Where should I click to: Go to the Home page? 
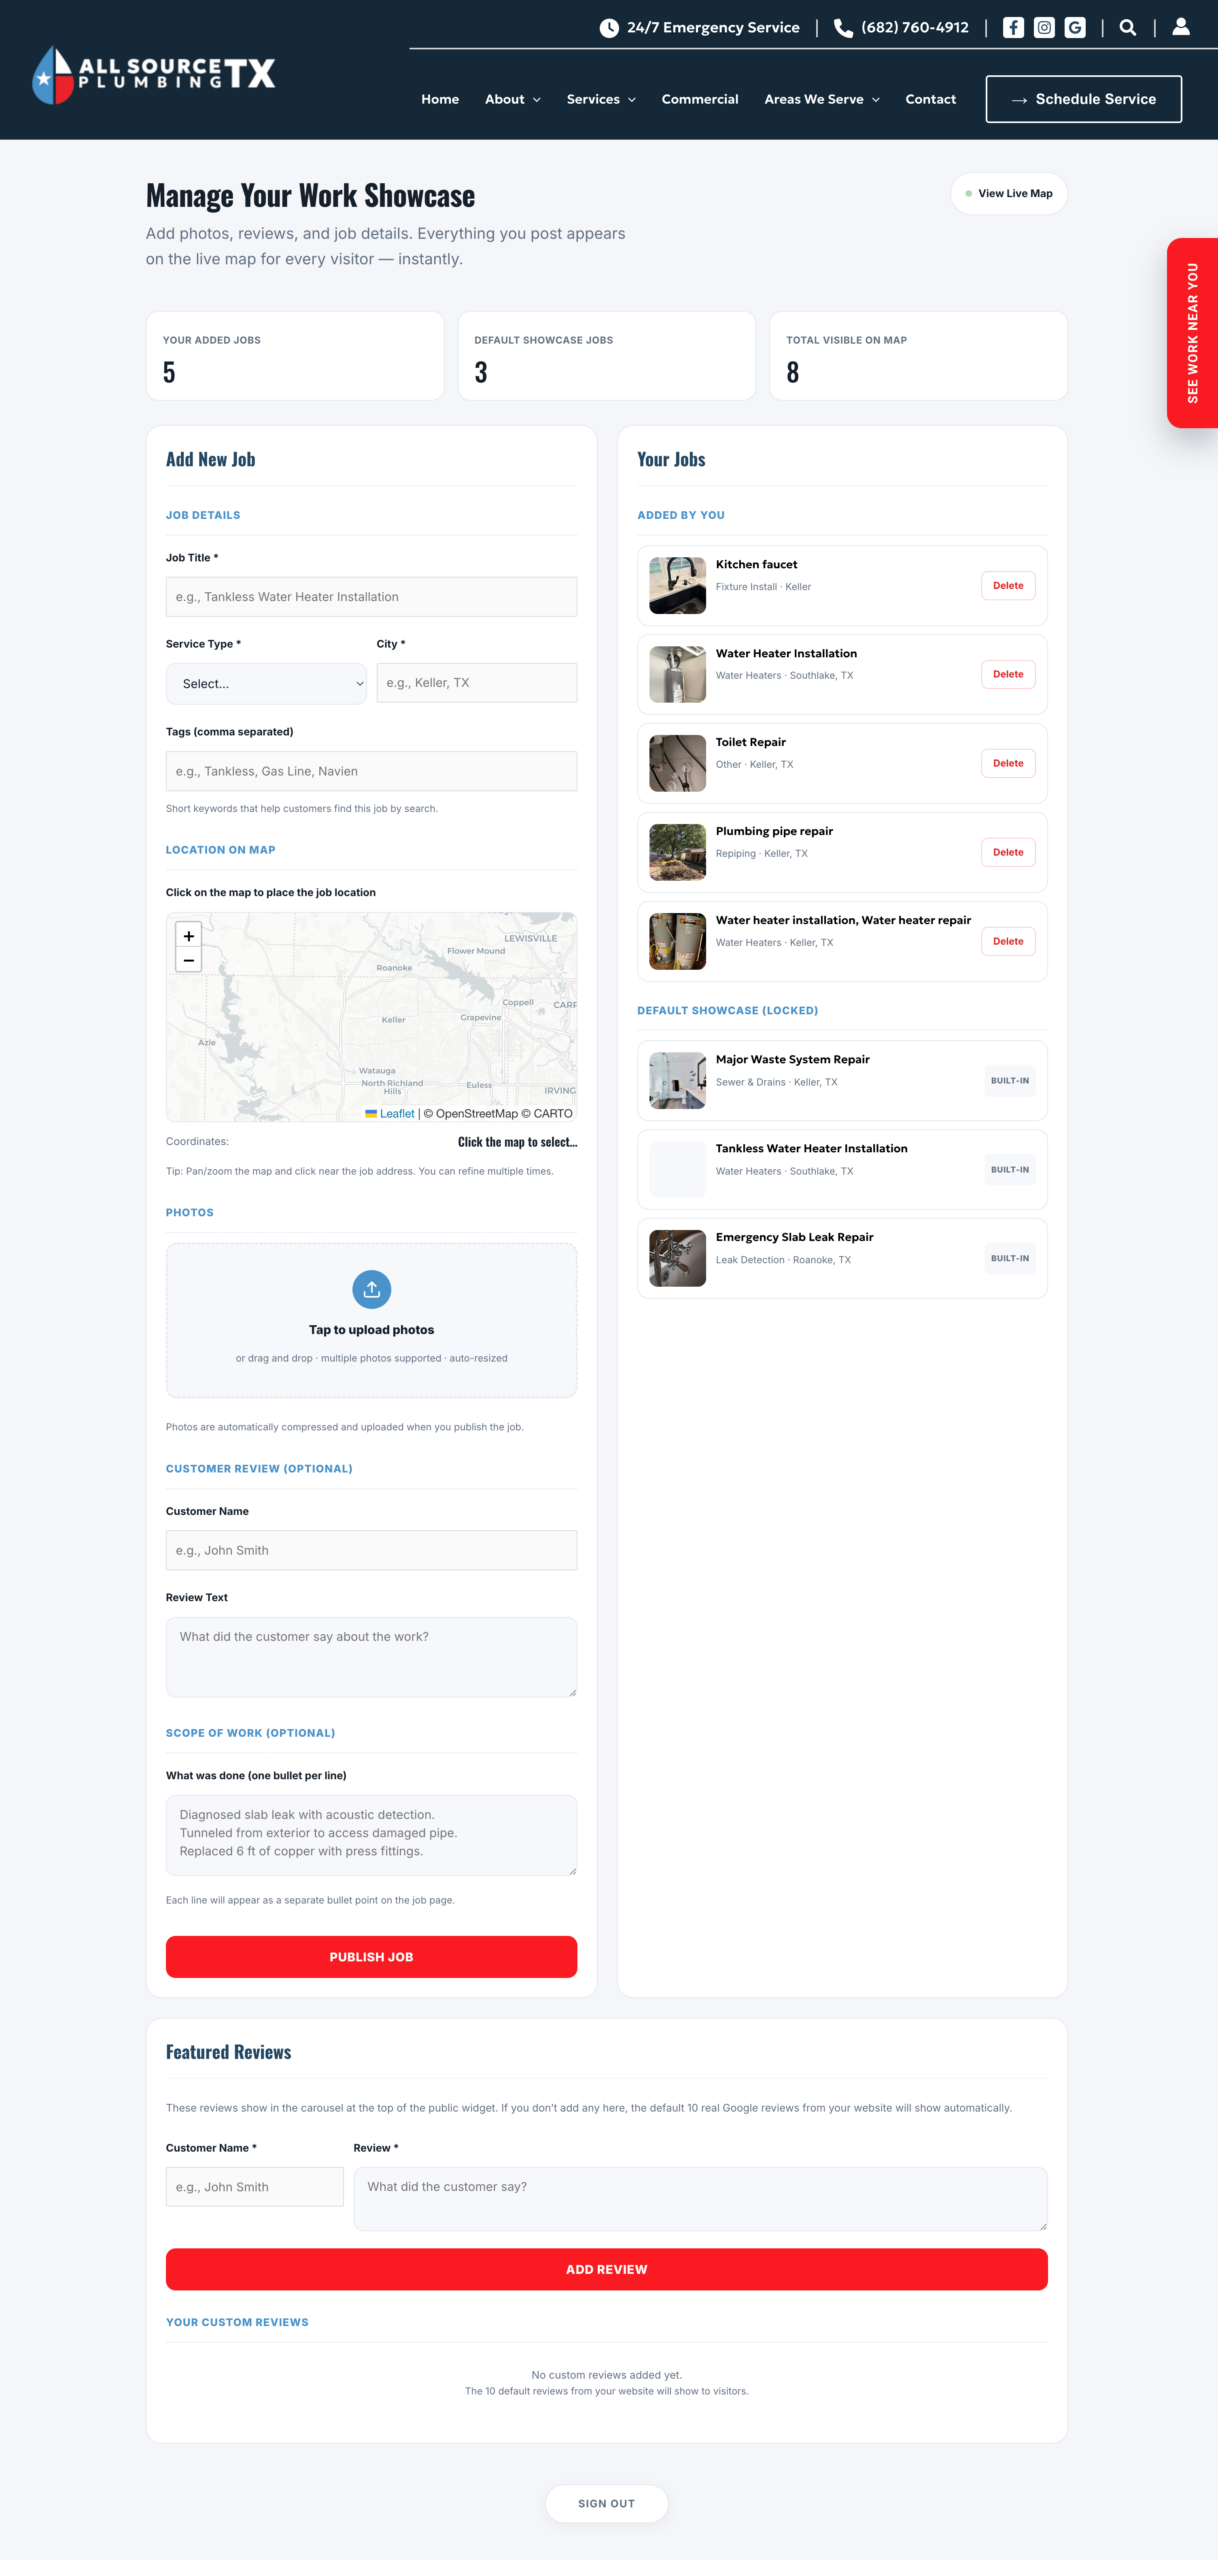point(440,99)
